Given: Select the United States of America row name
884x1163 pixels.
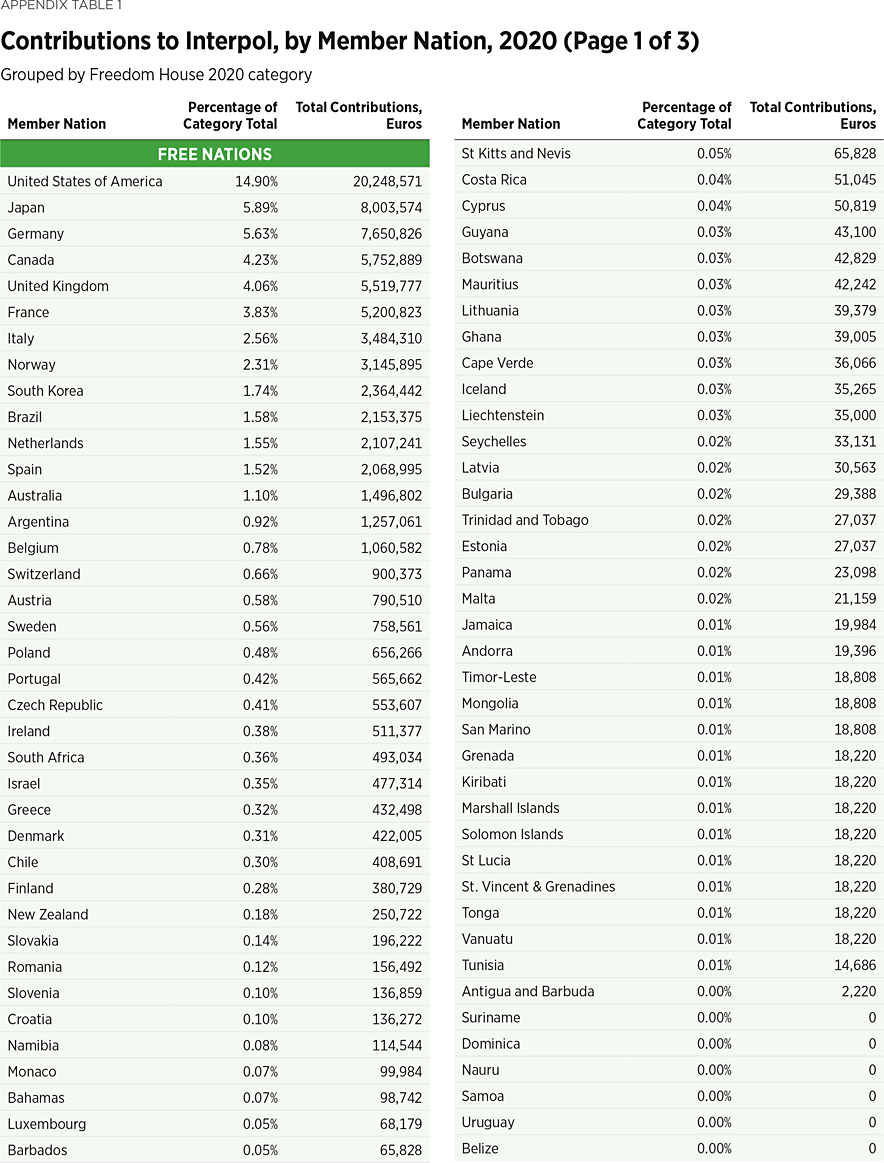Looking at the screenshot, I should point(85,181).
